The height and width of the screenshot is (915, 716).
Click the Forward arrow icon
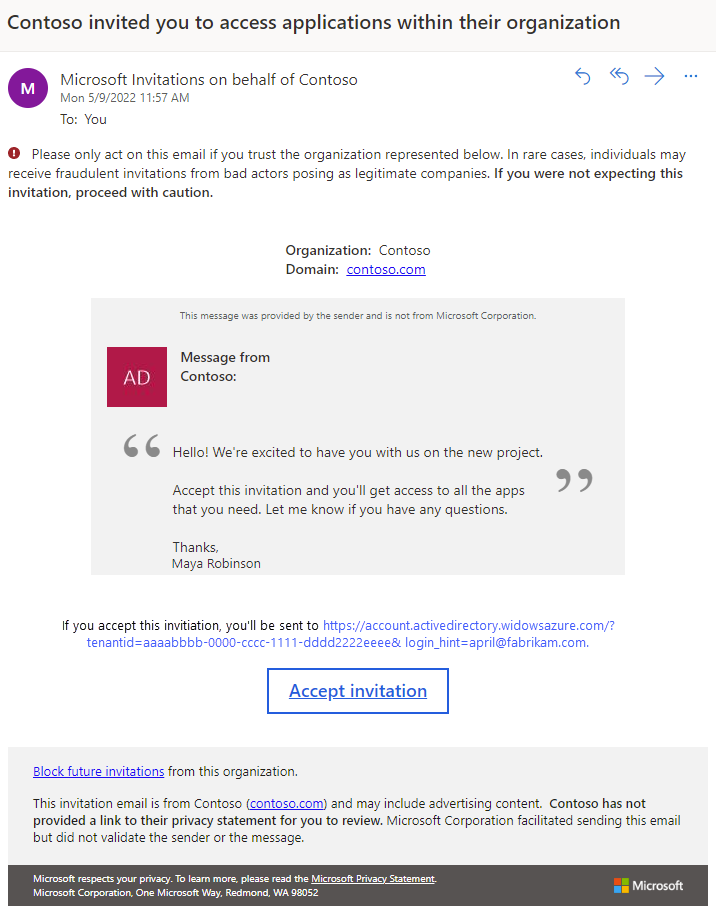tap(655, 75)
